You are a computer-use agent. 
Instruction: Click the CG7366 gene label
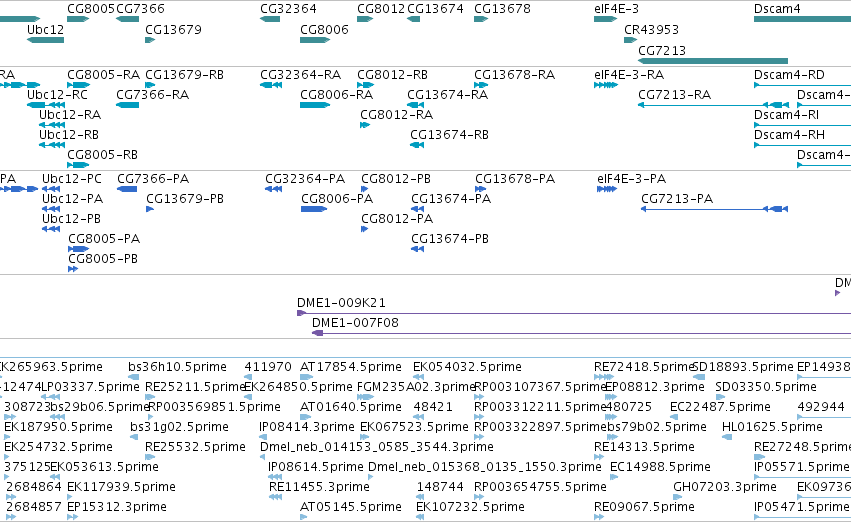pyautogui.click(x=140, y=9)
